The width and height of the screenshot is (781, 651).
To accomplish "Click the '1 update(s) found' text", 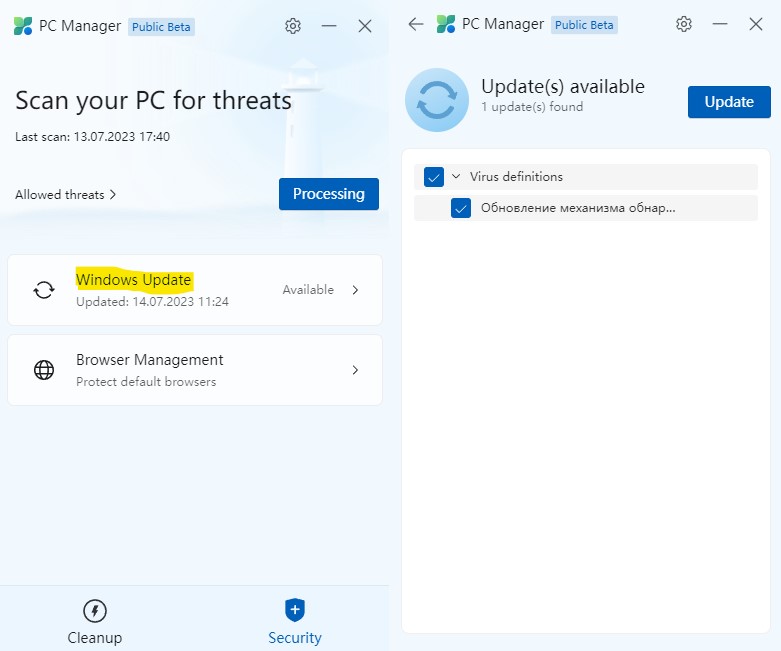I will click(532, 107).
